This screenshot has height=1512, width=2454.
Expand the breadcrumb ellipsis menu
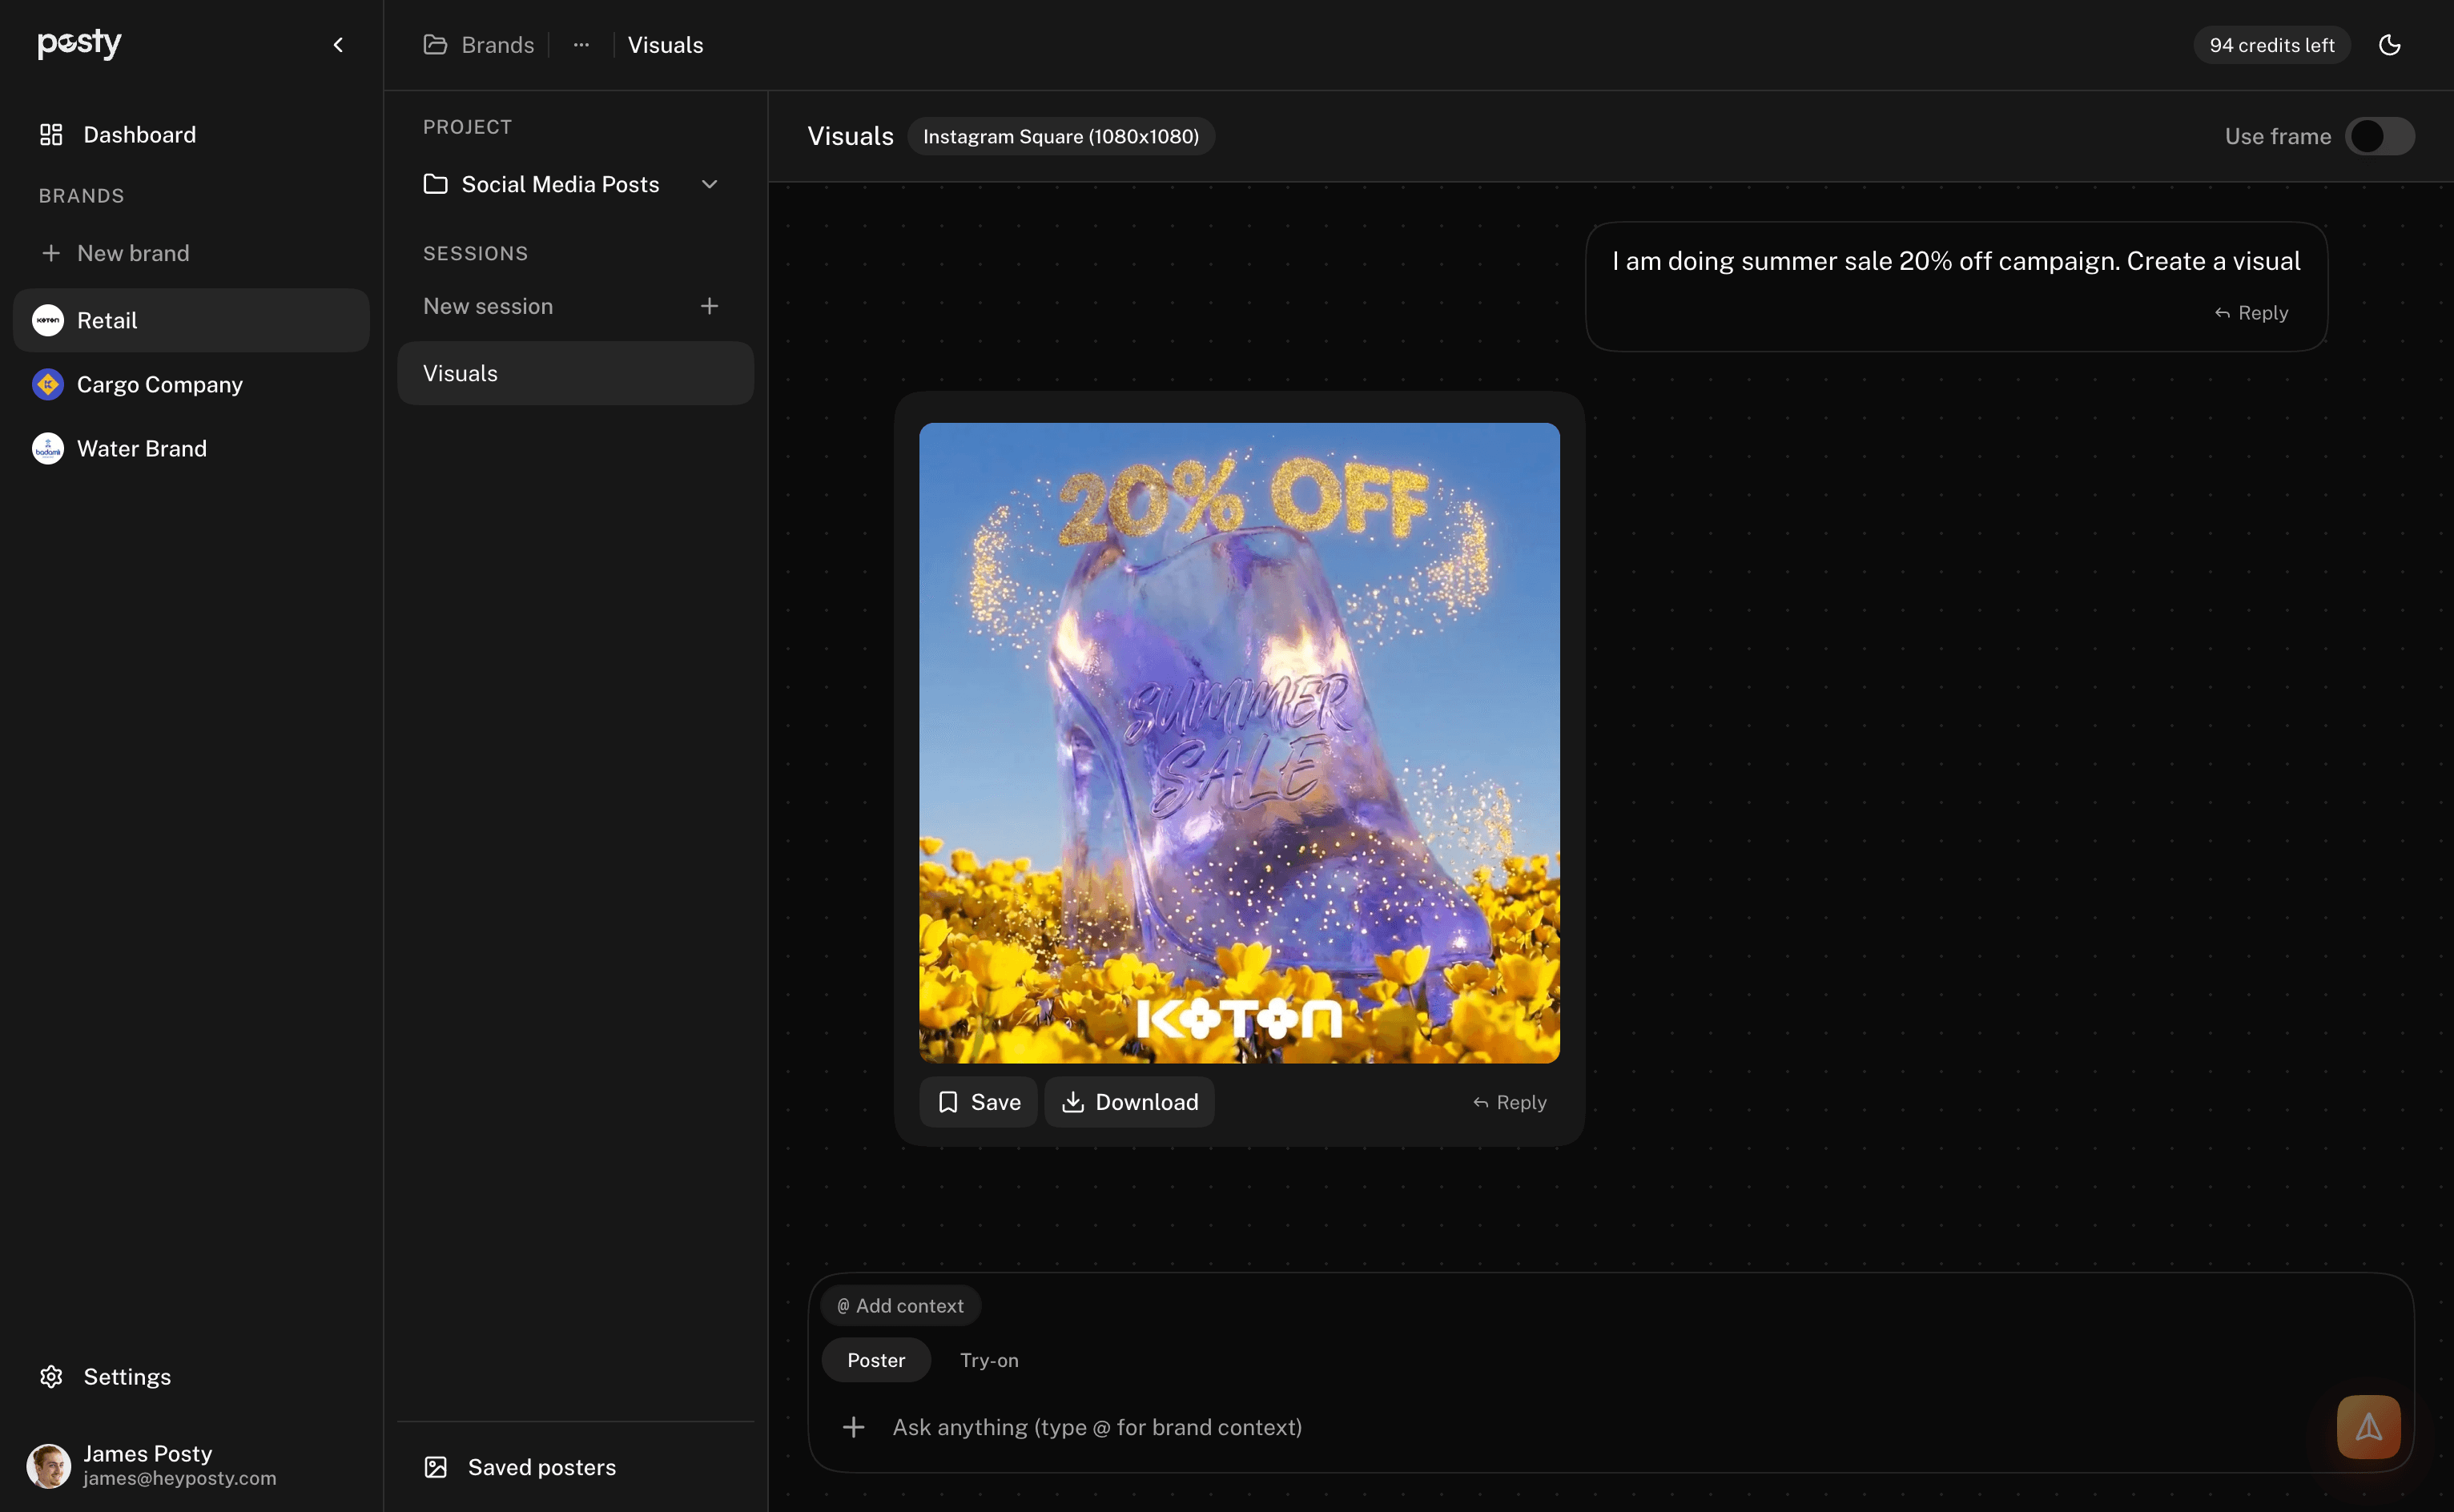(x=581, y=45)
